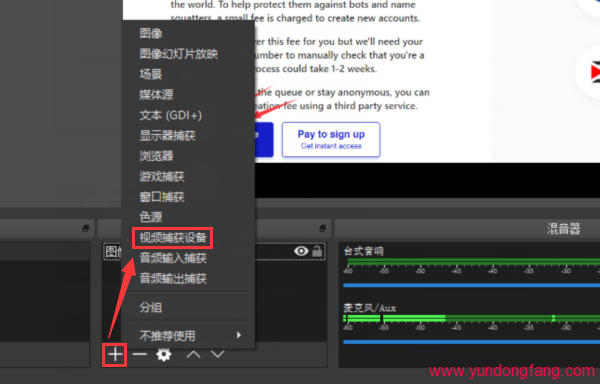This screenshot has height=384, width=600.
Task: Click the 混音器 panel title
Action: [x=563, y=229]
